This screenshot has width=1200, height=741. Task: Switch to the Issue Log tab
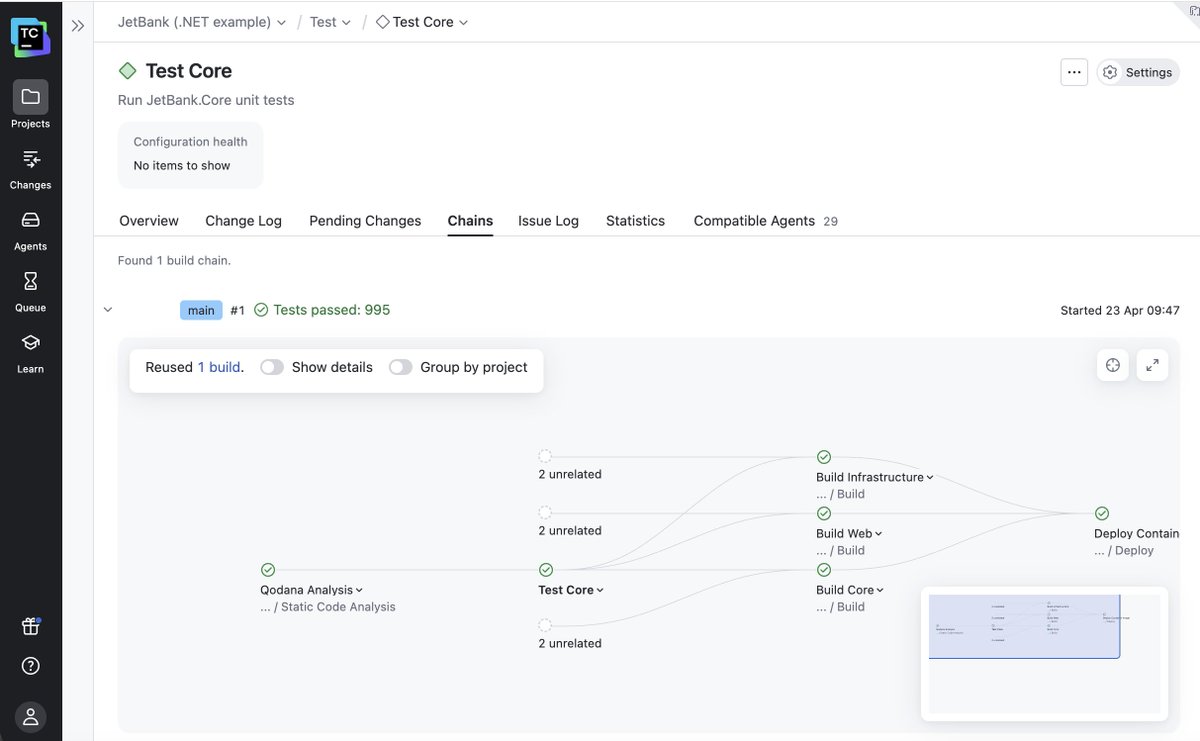click(548, 221)
